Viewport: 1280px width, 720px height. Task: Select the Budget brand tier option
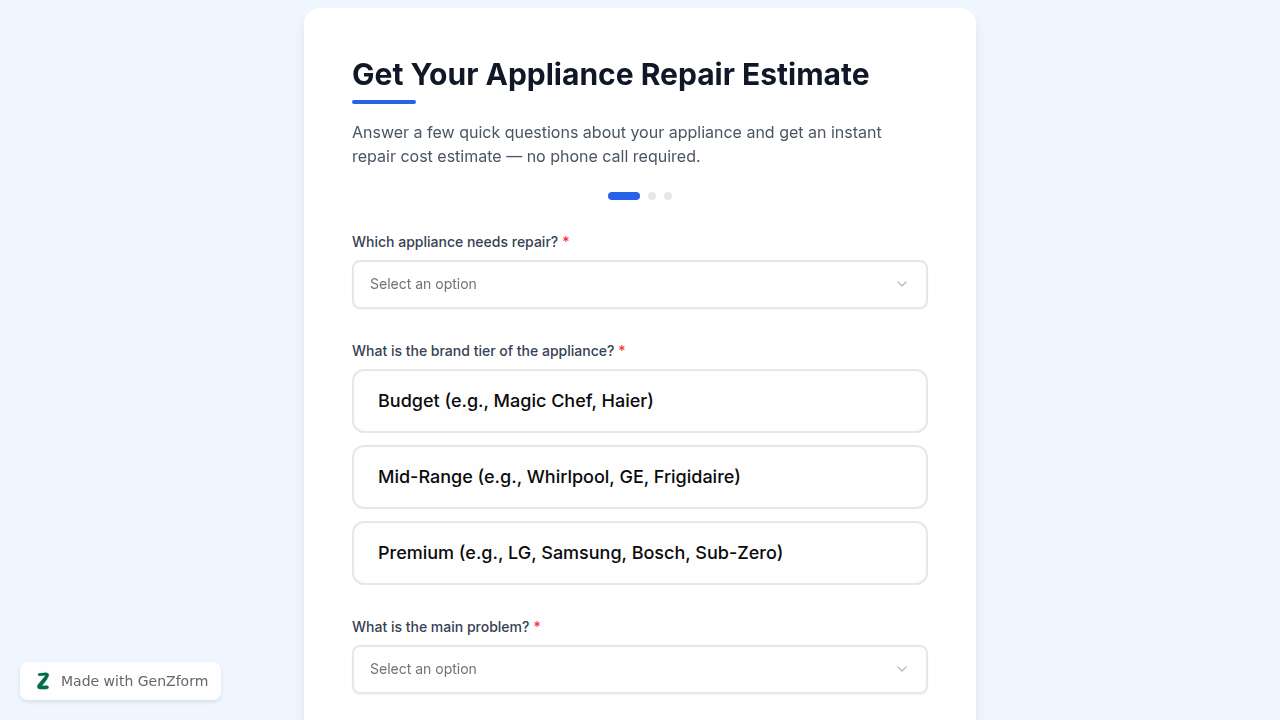[x=640, y=400]
